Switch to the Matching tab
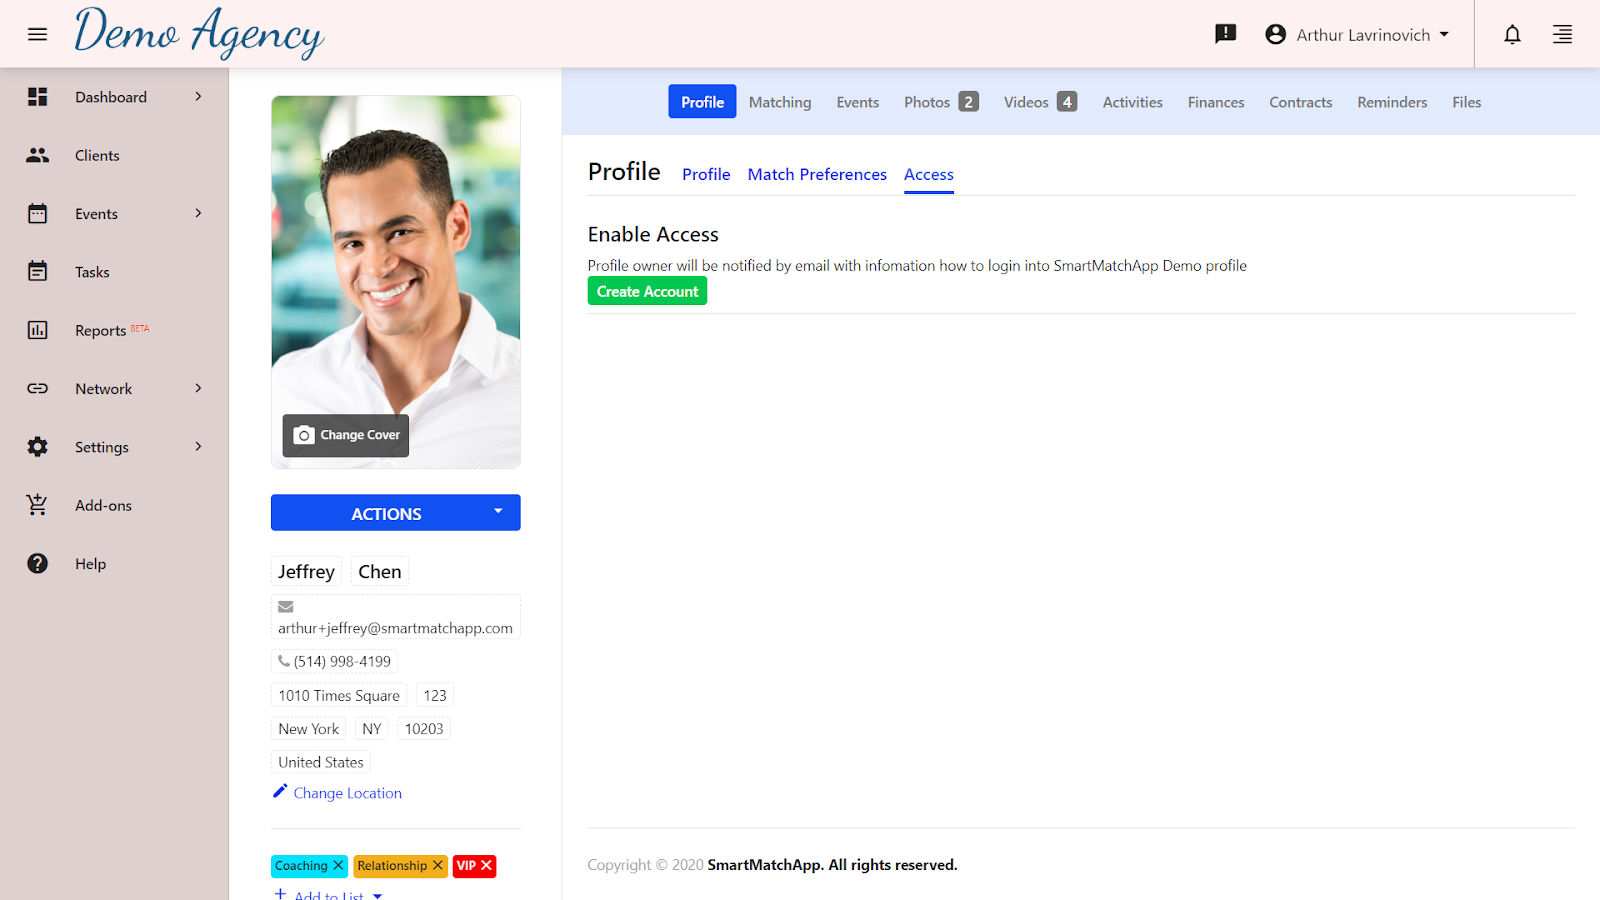 780,101
